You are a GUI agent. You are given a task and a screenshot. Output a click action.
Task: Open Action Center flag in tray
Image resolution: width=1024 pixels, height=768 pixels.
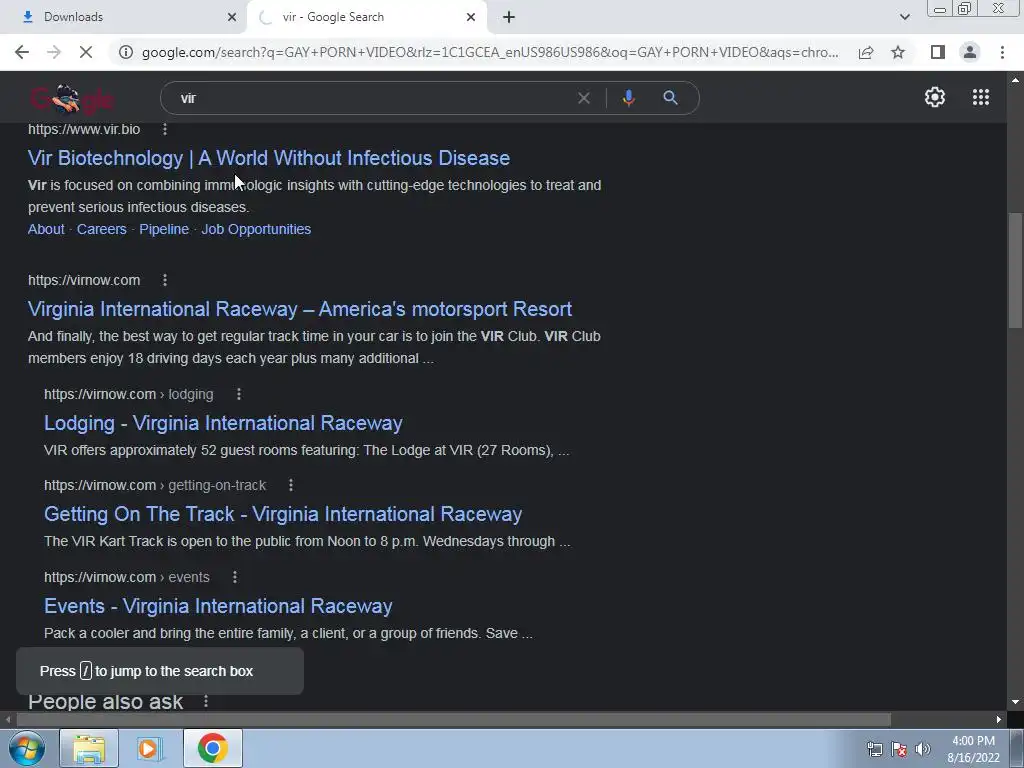[x=899, y=749]
